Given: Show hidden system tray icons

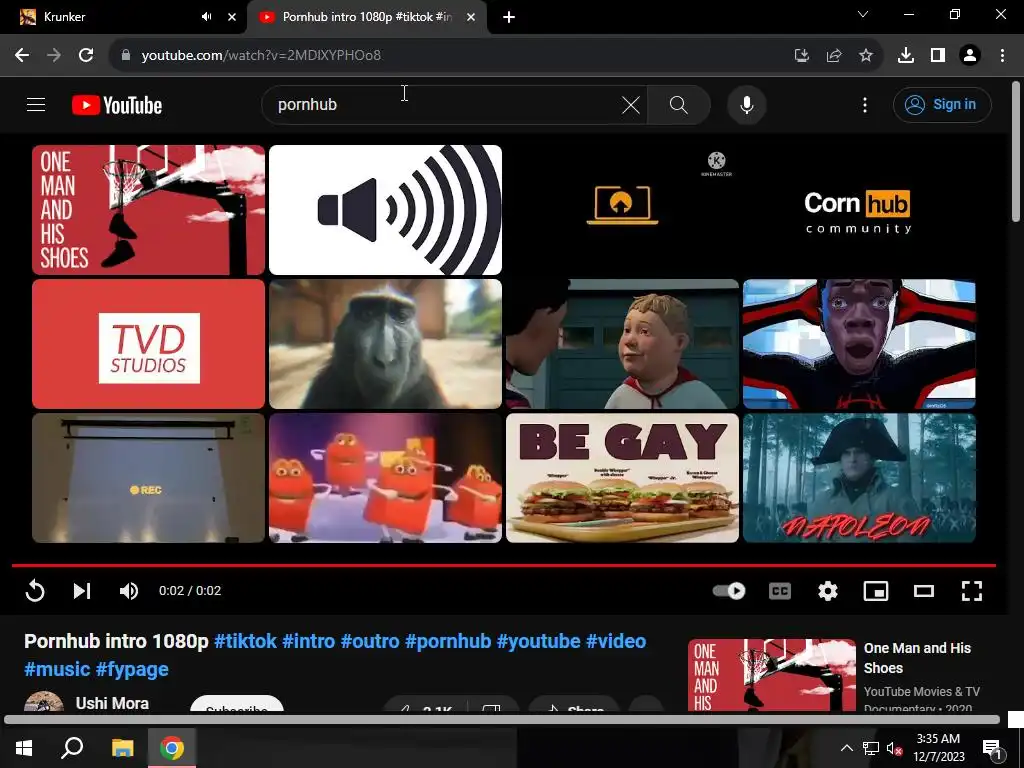Looking at the screenshot, I should click(846, 748).
